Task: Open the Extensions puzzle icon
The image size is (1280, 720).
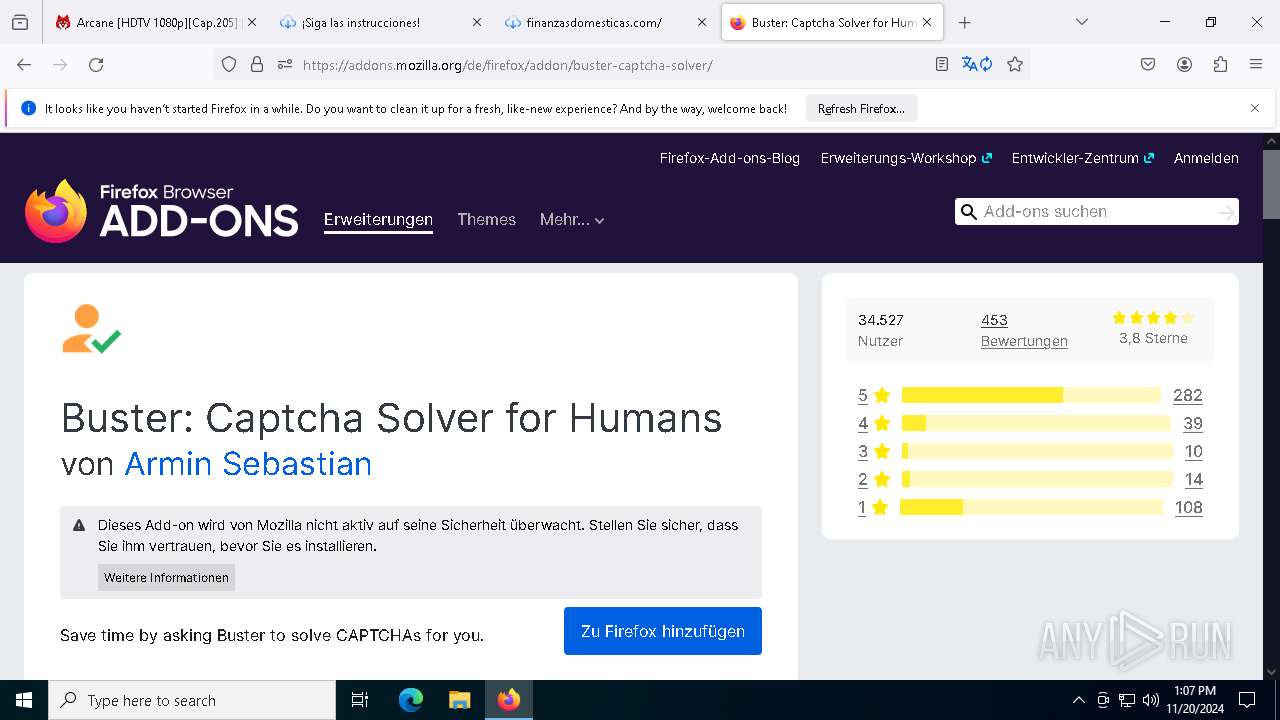Action: (1220, 65)
